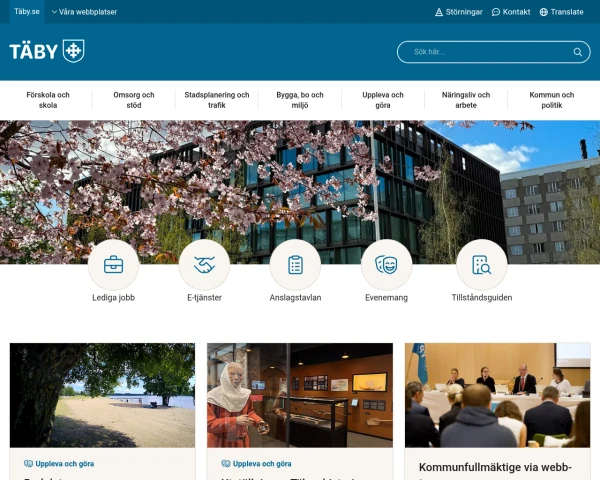Click the E-tjänster label
The image size is (600, 480).
pos(204,297)
